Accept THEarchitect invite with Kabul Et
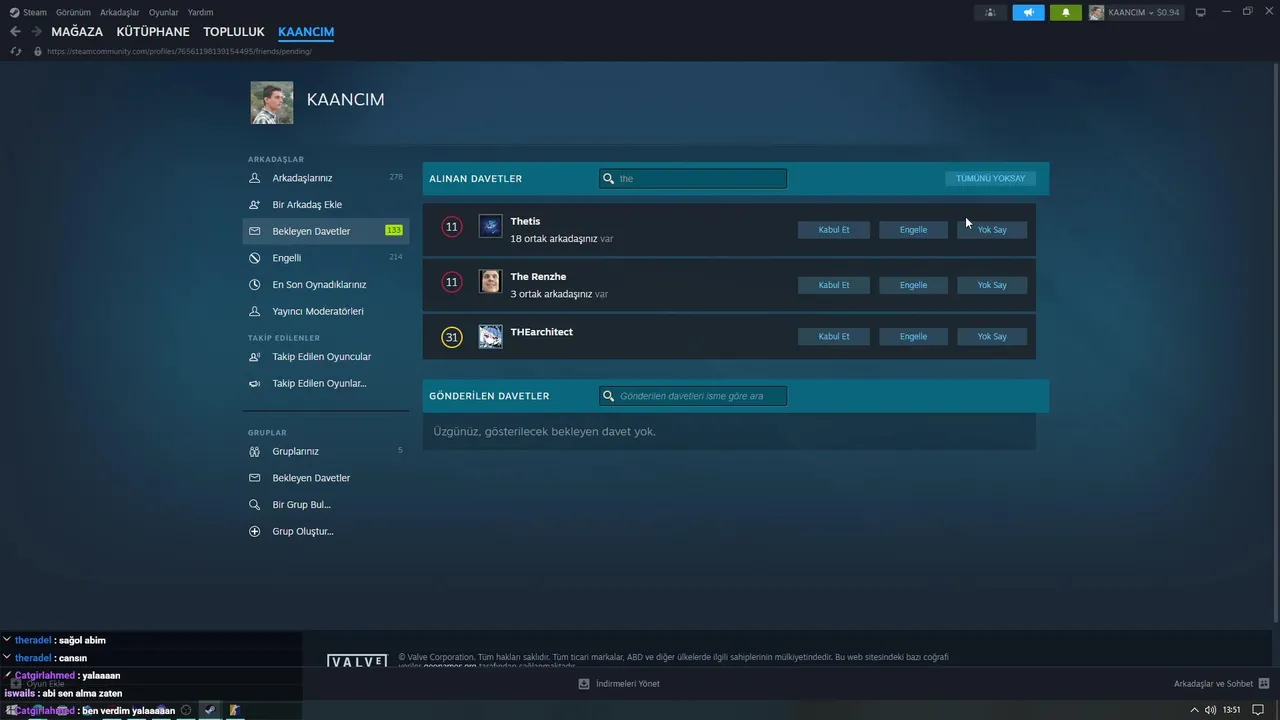 [833, 337]
